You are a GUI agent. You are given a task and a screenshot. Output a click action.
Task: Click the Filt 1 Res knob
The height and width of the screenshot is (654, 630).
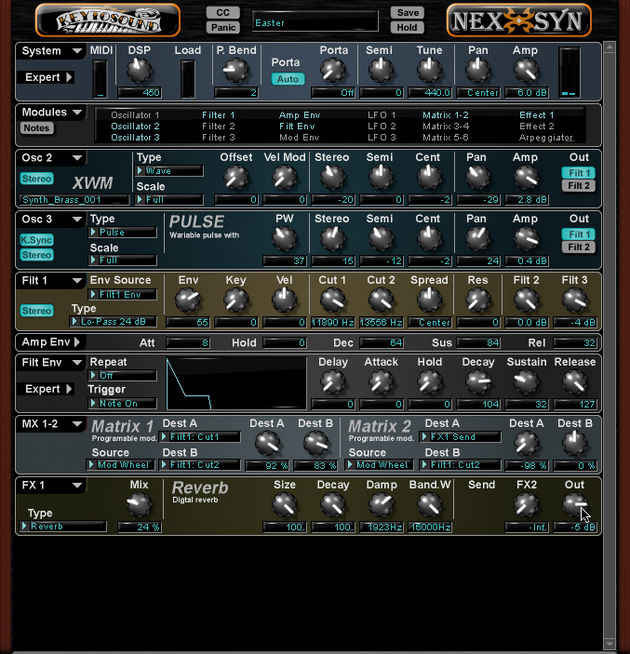(x=478, y=300)
